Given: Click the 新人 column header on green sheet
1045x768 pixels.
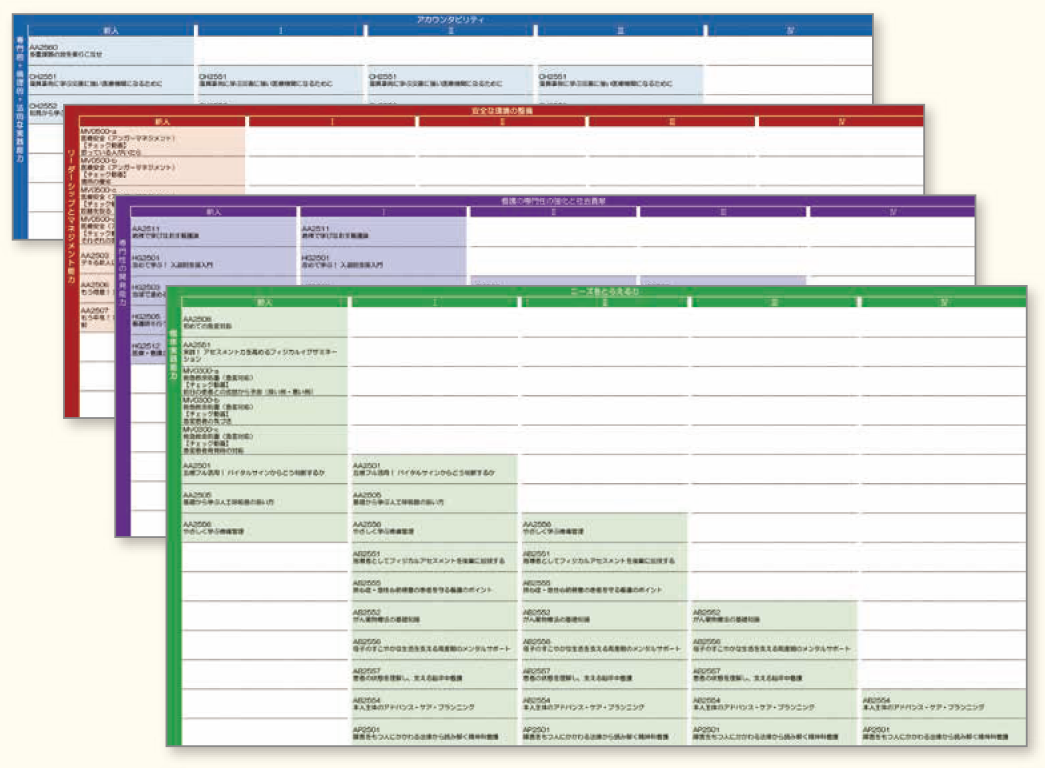Looking at the screenshot, I should pyautogui.click(x=265, y=302).
